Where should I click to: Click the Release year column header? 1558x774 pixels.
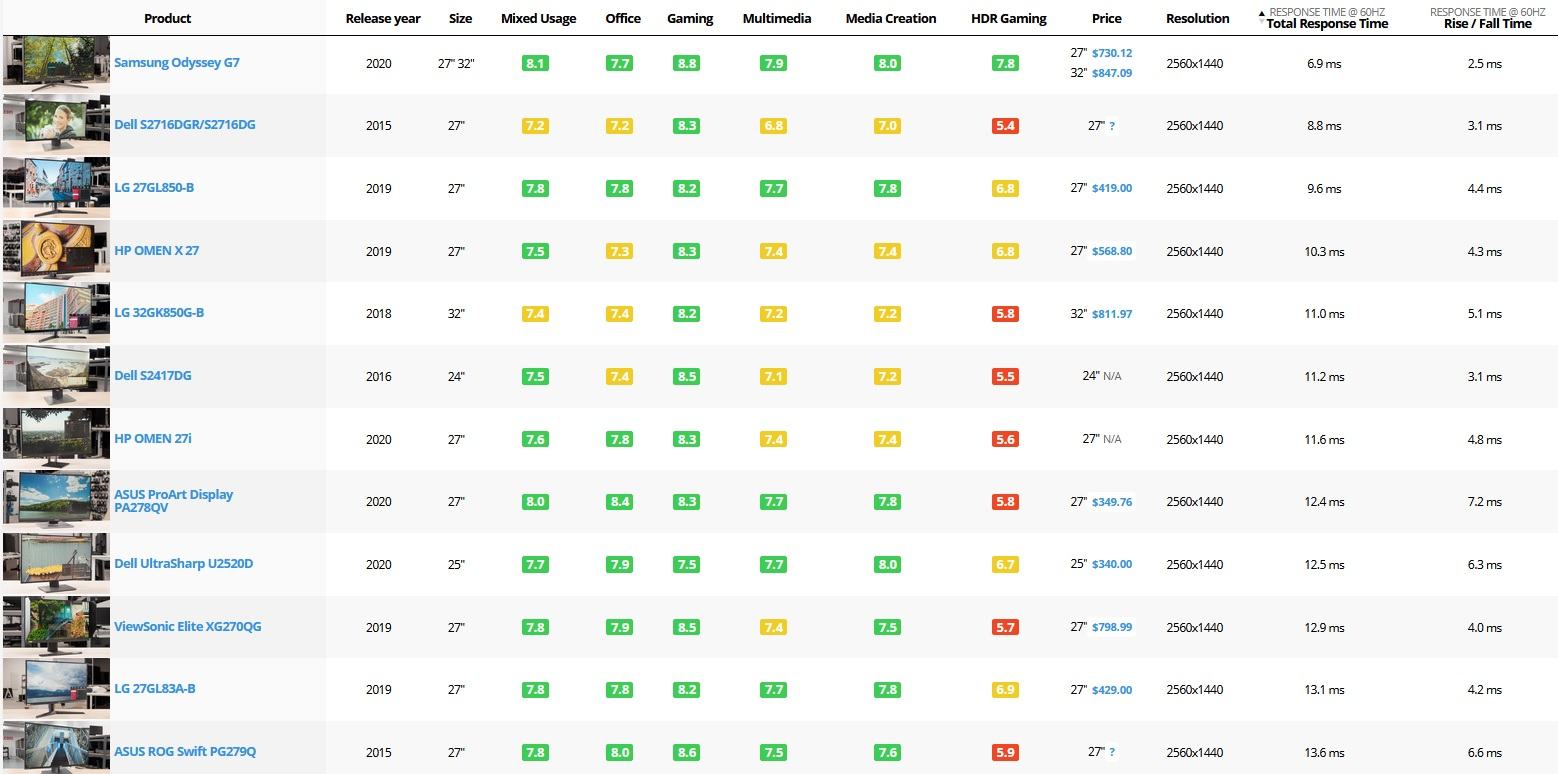(383, 18)
